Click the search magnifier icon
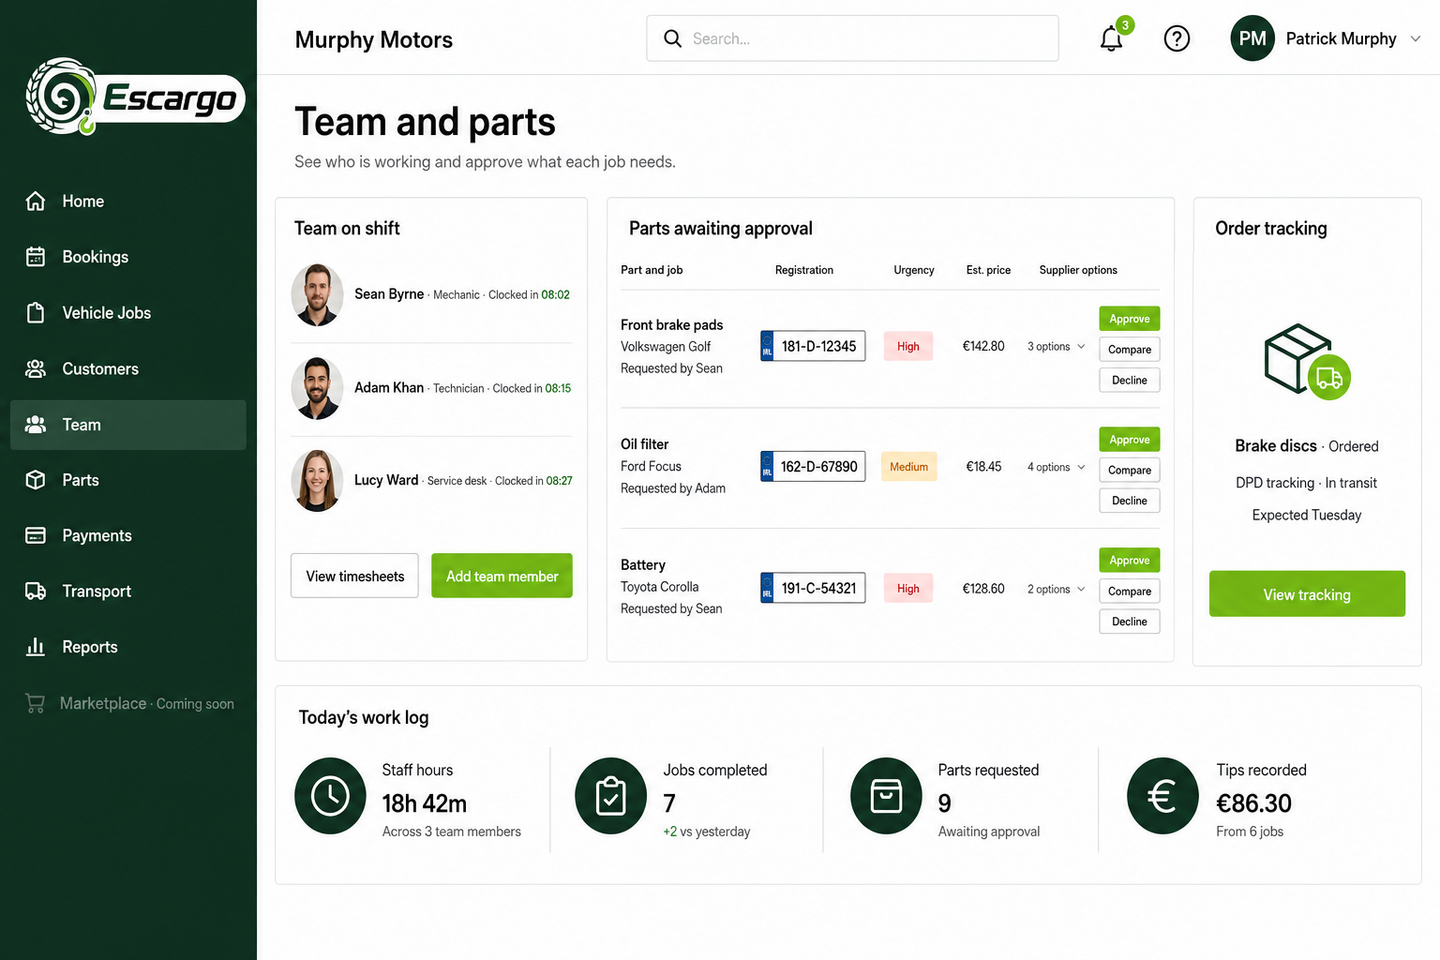Screen dimensions: 1440x960 tap(673, 38)
